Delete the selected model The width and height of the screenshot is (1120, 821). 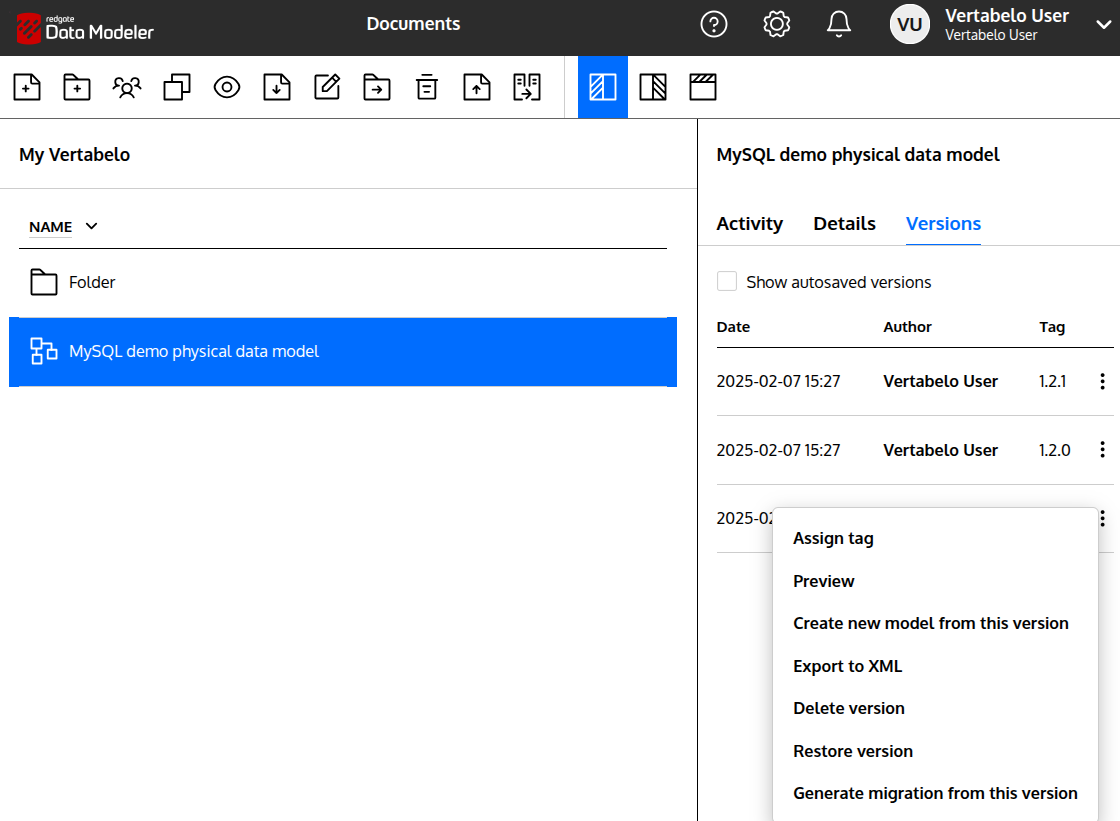[427, 87]
